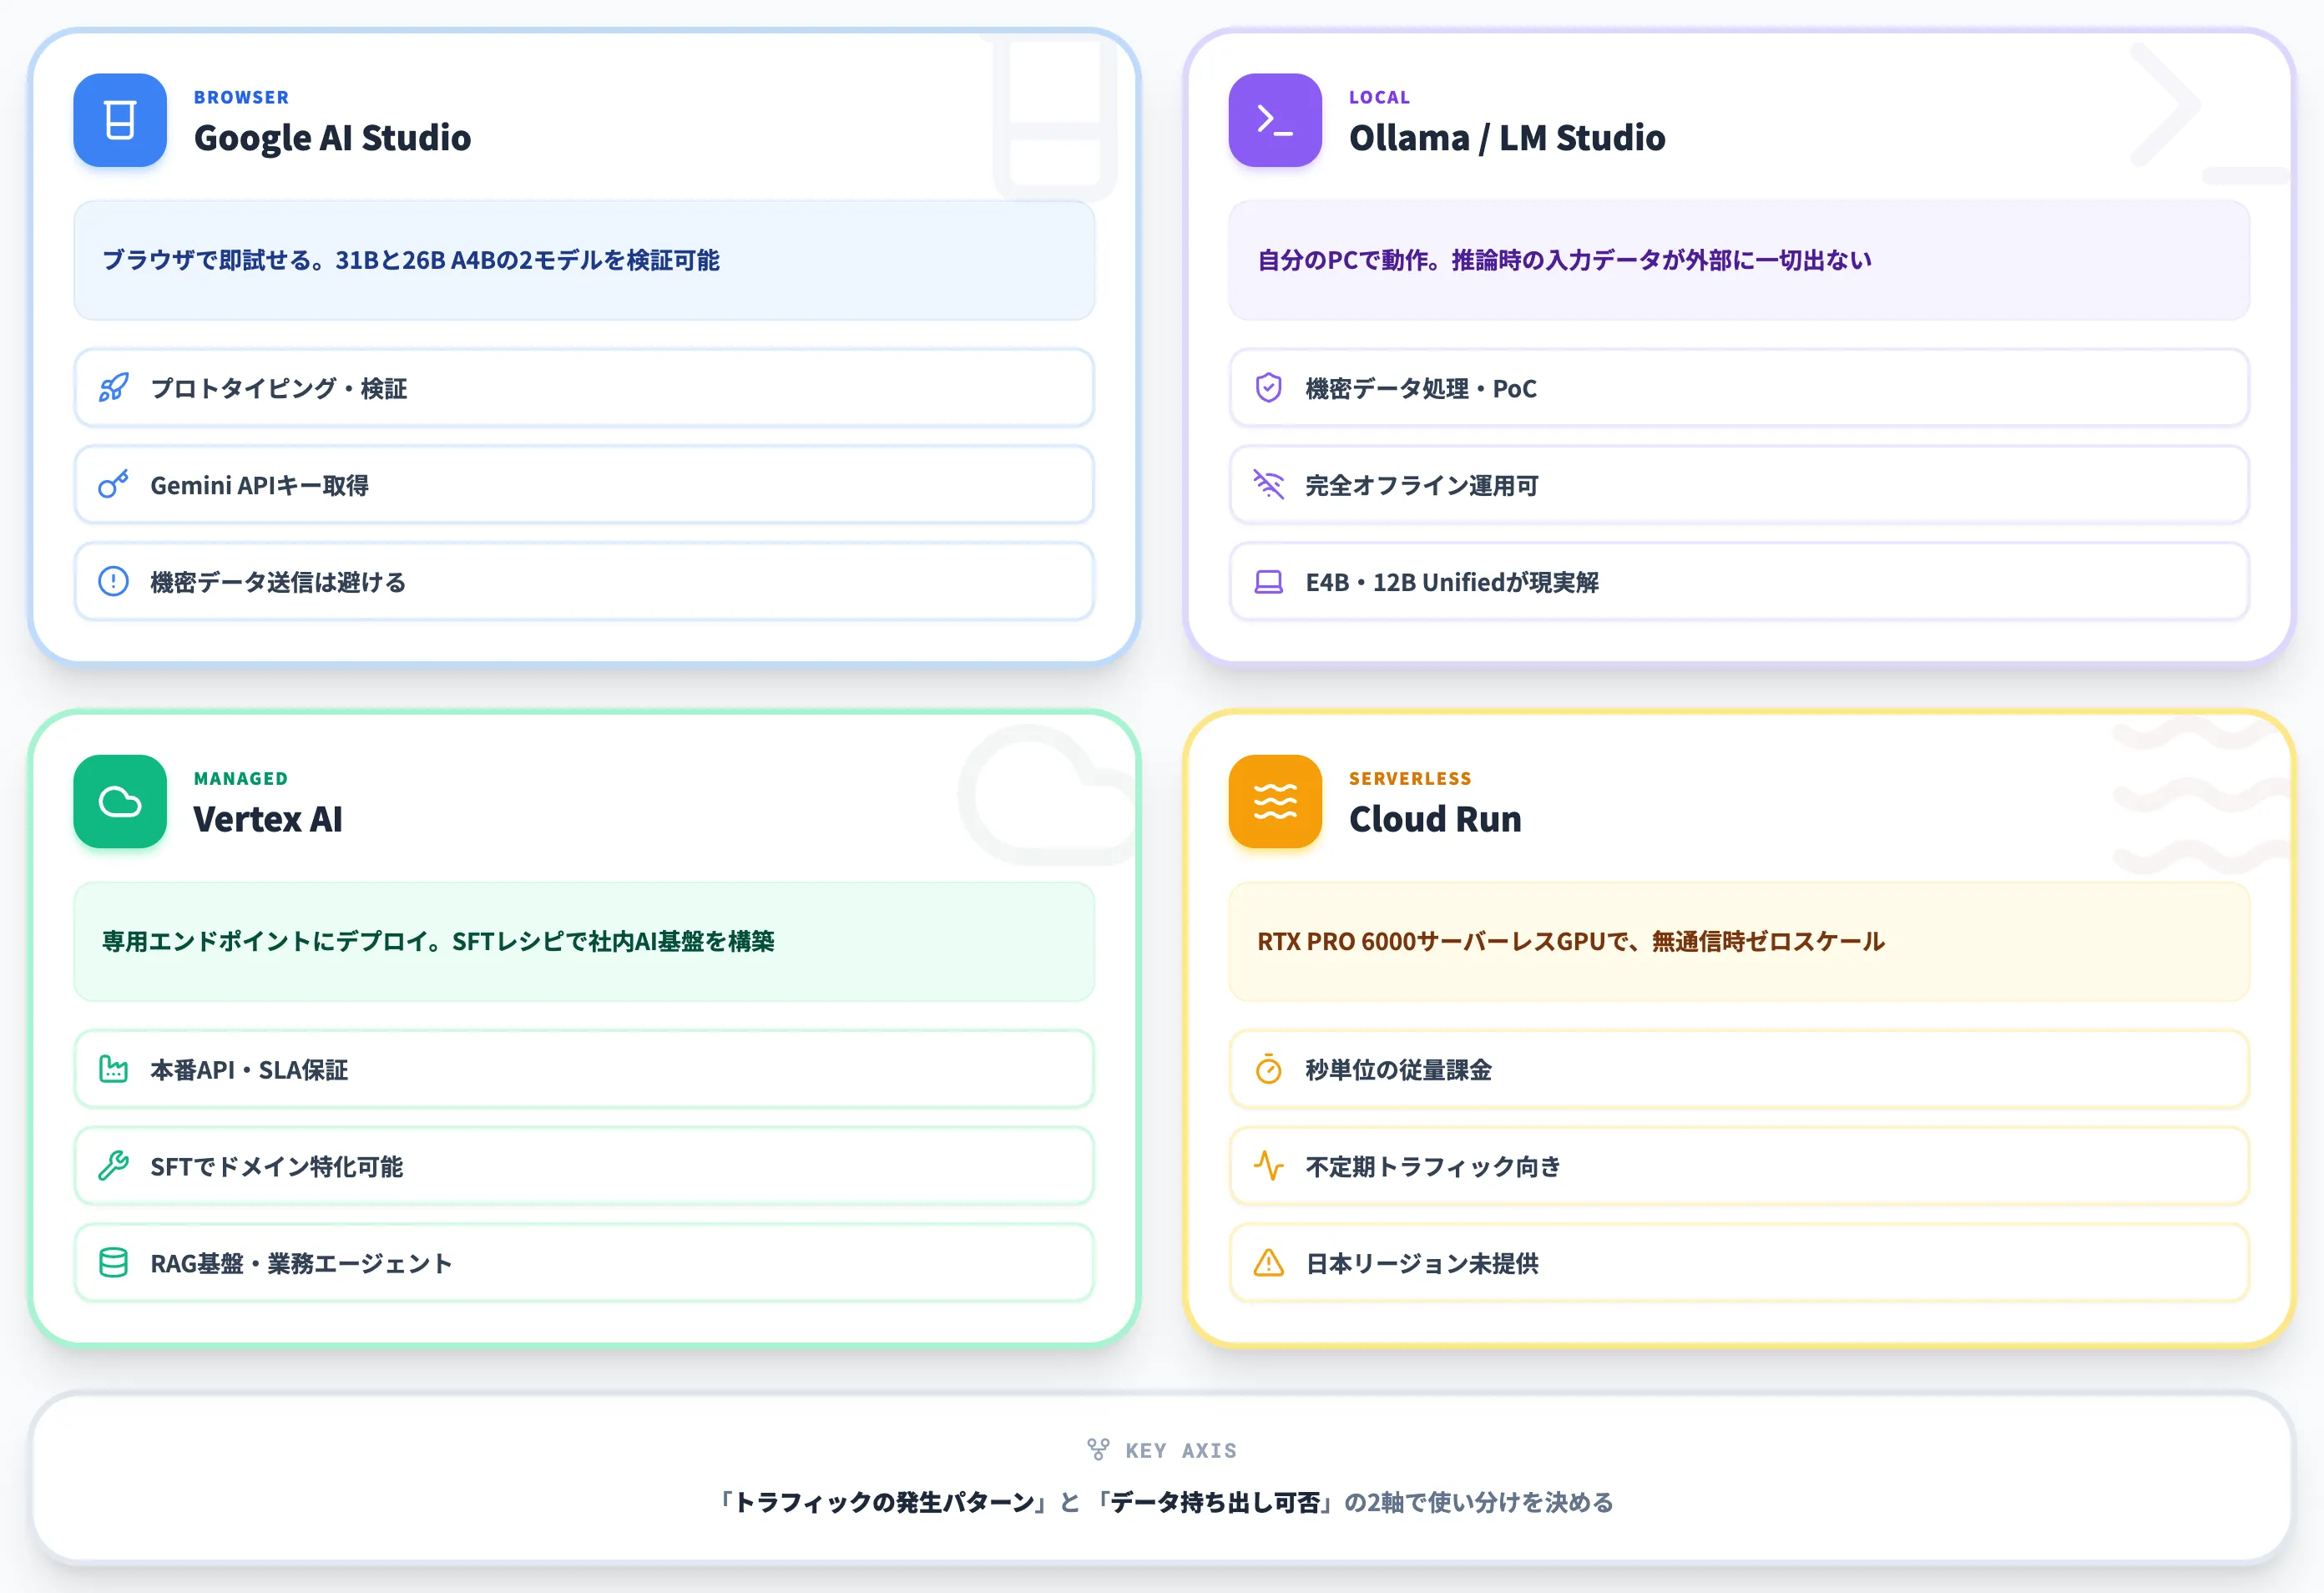Click the timer icon by 秒単位の従量課金
The image size is (2324, 1593).
coord(1269,1069)
